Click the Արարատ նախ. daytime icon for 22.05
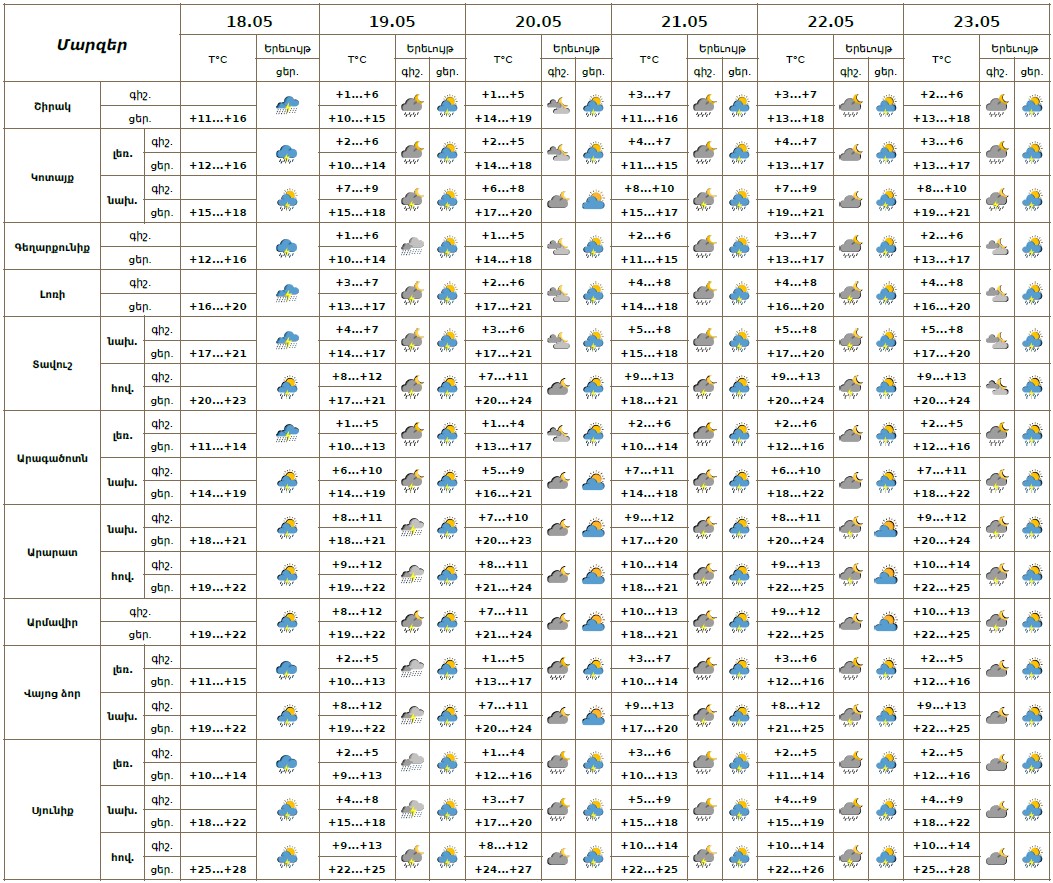Image resolution: width=1053 pixels, height=883 pixels. coord(886,528)
